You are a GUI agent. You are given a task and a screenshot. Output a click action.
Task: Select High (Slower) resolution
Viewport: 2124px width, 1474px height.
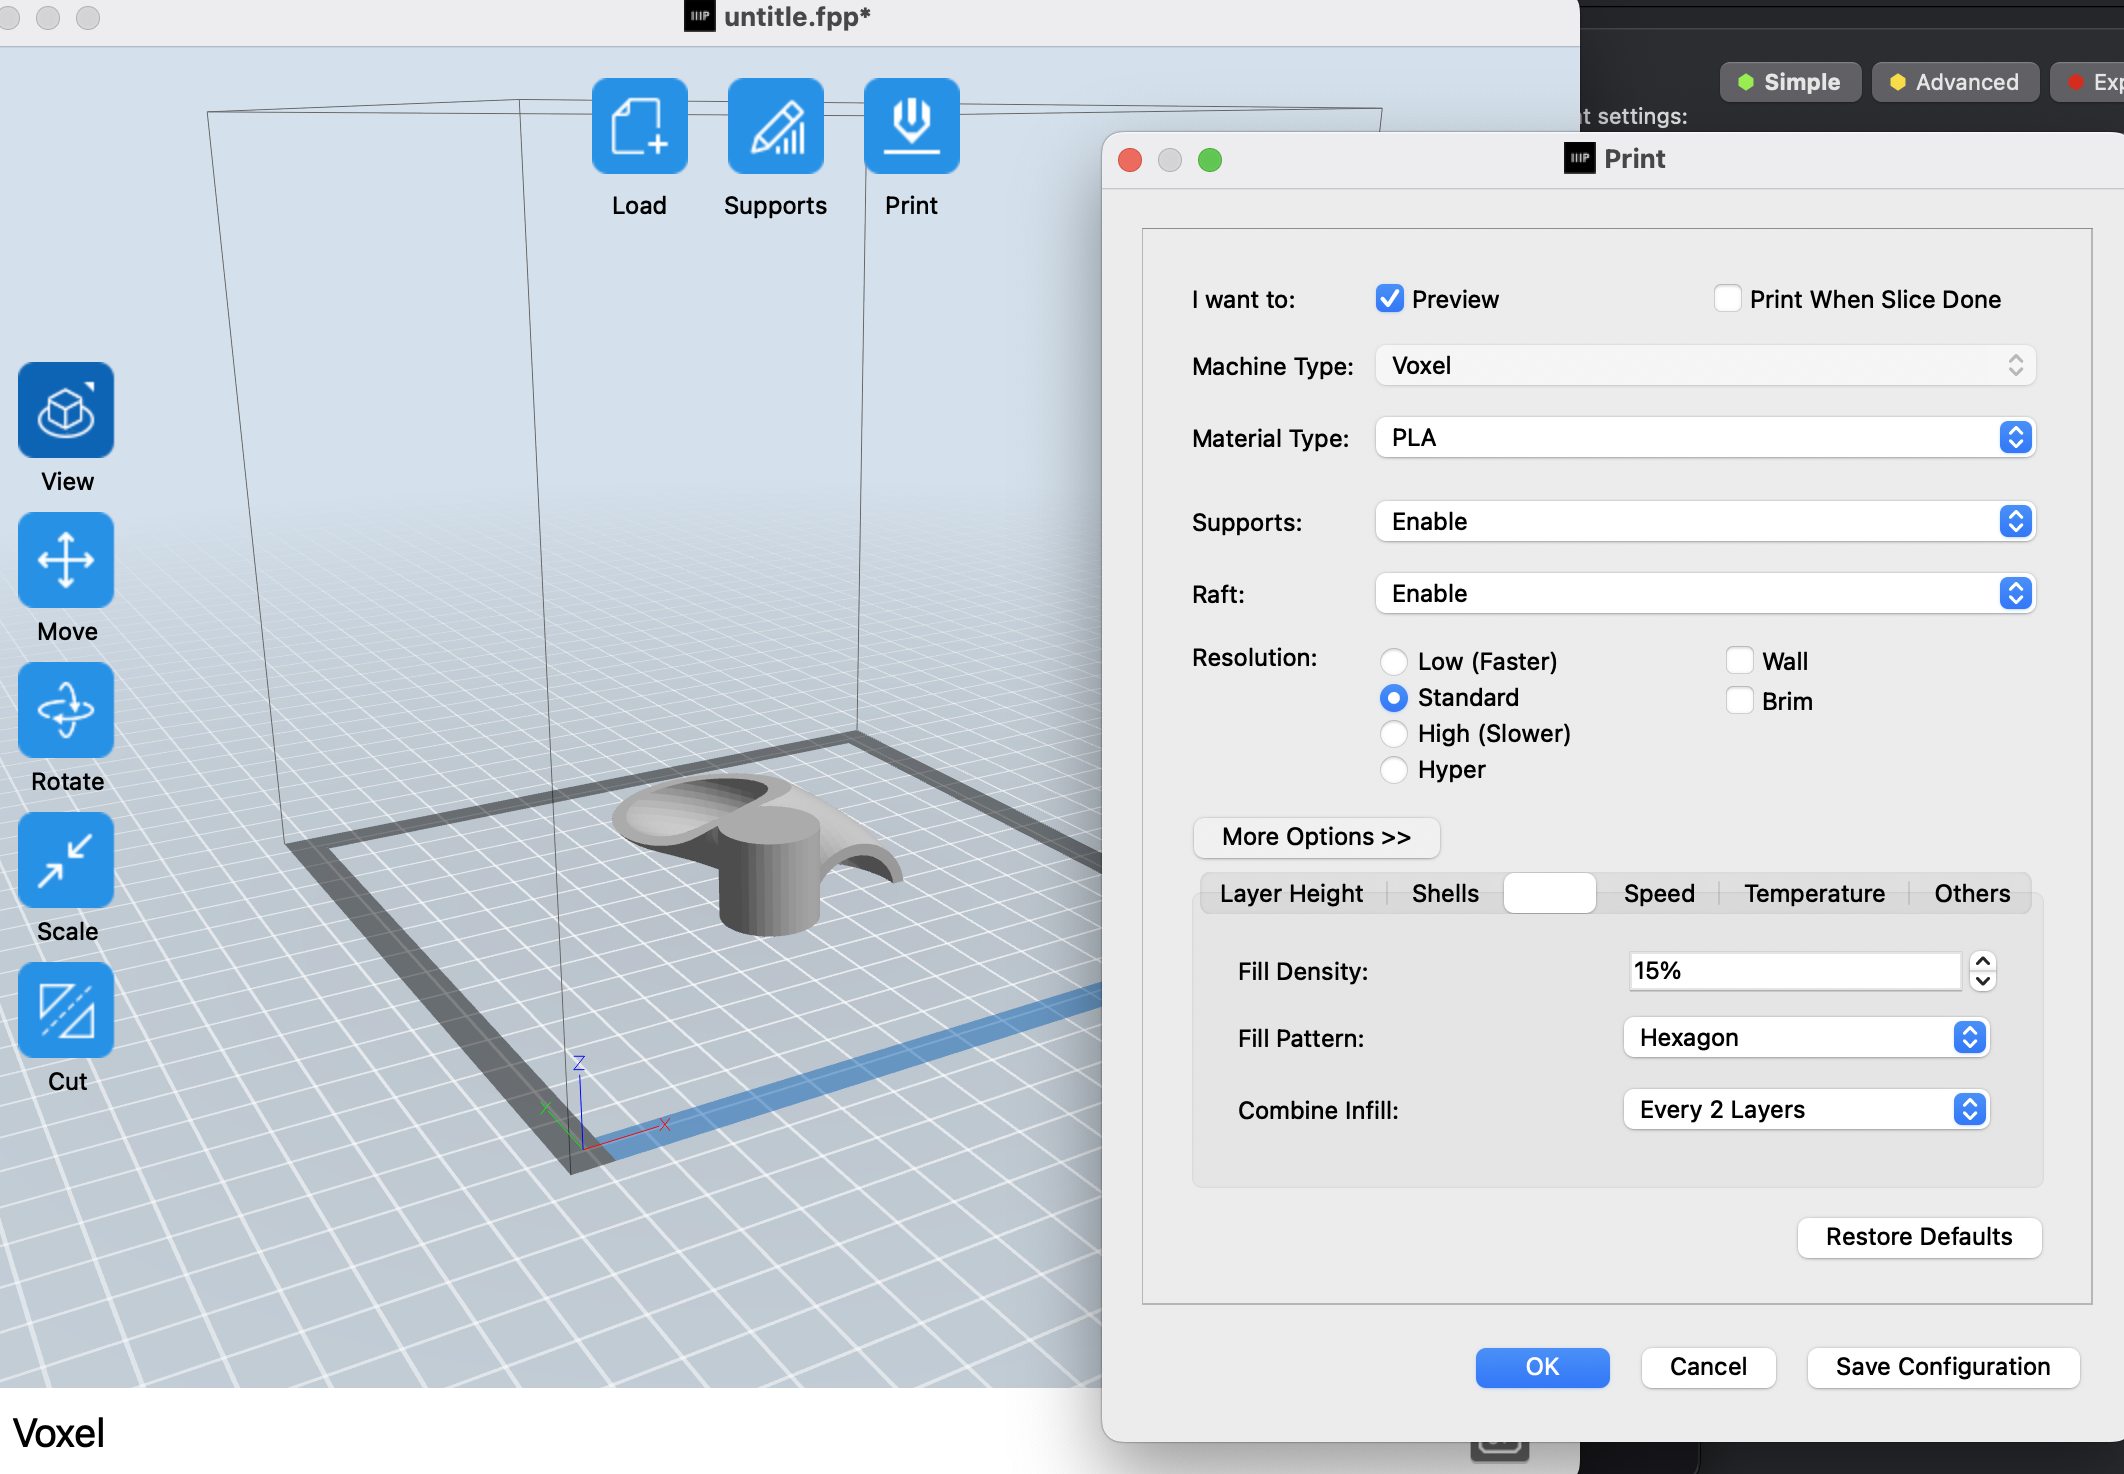1393,734
